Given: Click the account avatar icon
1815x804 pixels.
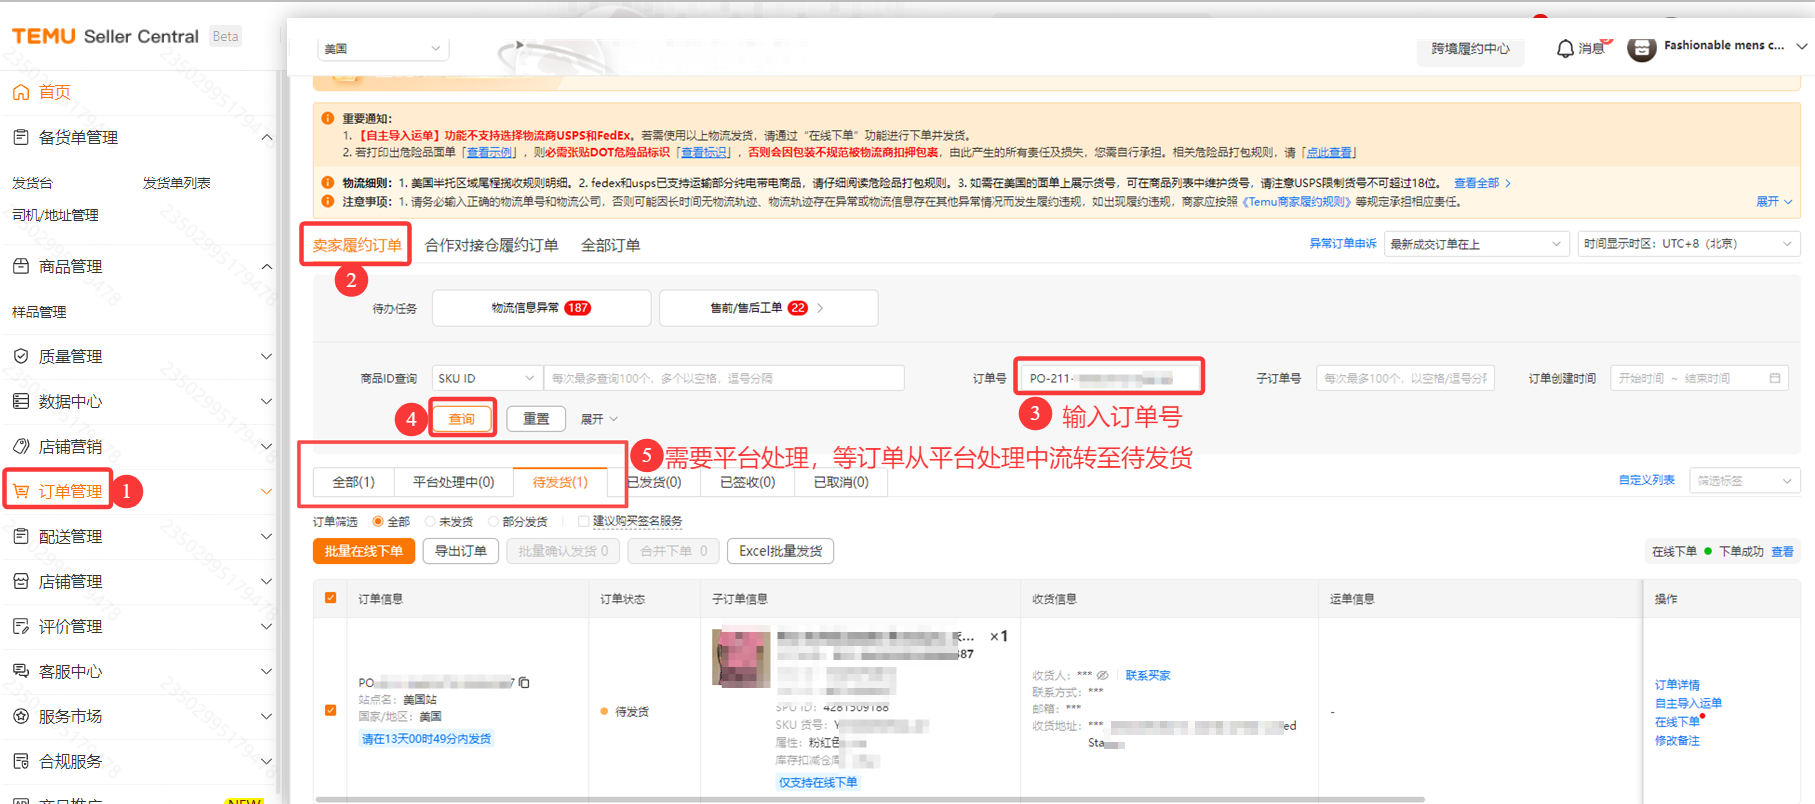Looking at the screenshot, I should pos(1641,48).
